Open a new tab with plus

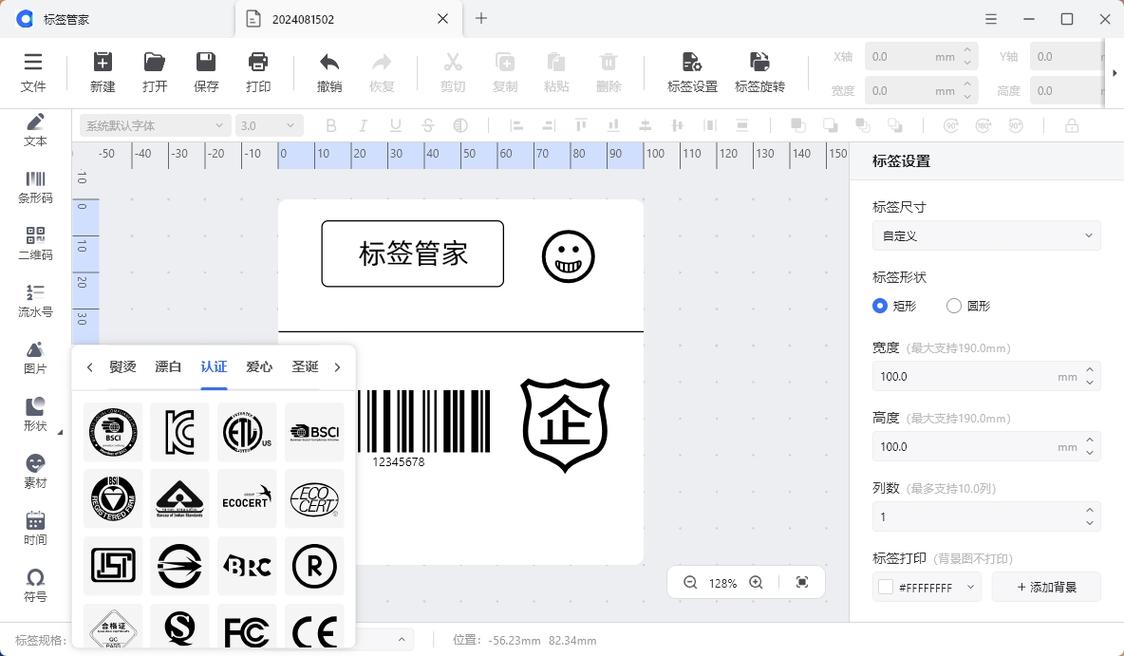(481, 19)
